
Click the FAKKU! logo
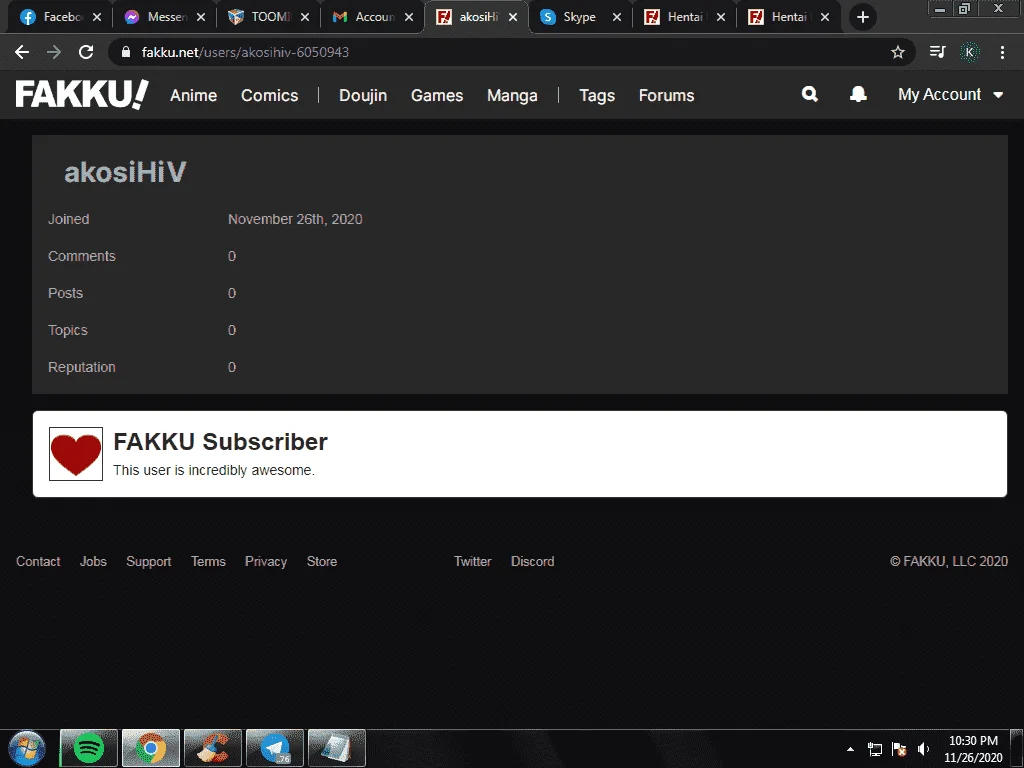tap(82, 95)
